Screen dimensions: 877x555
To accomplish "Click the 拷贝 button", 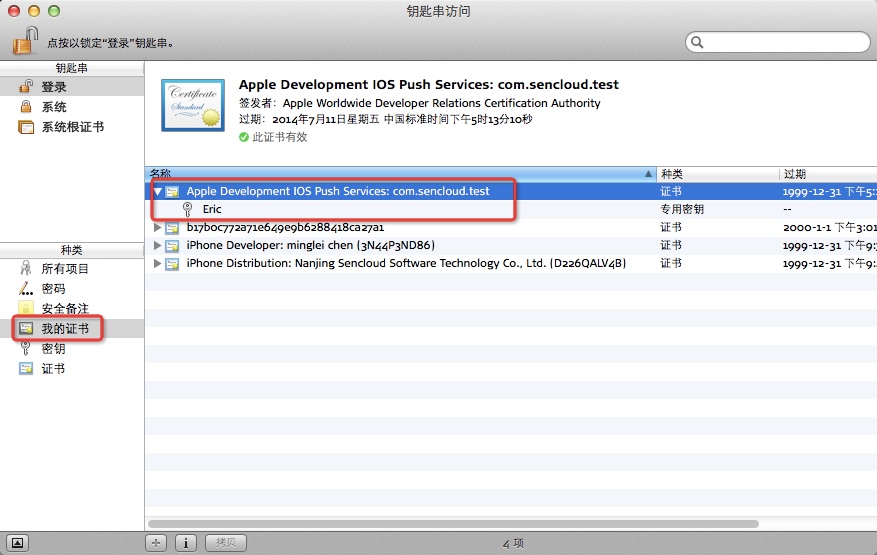I will [225, 543].
